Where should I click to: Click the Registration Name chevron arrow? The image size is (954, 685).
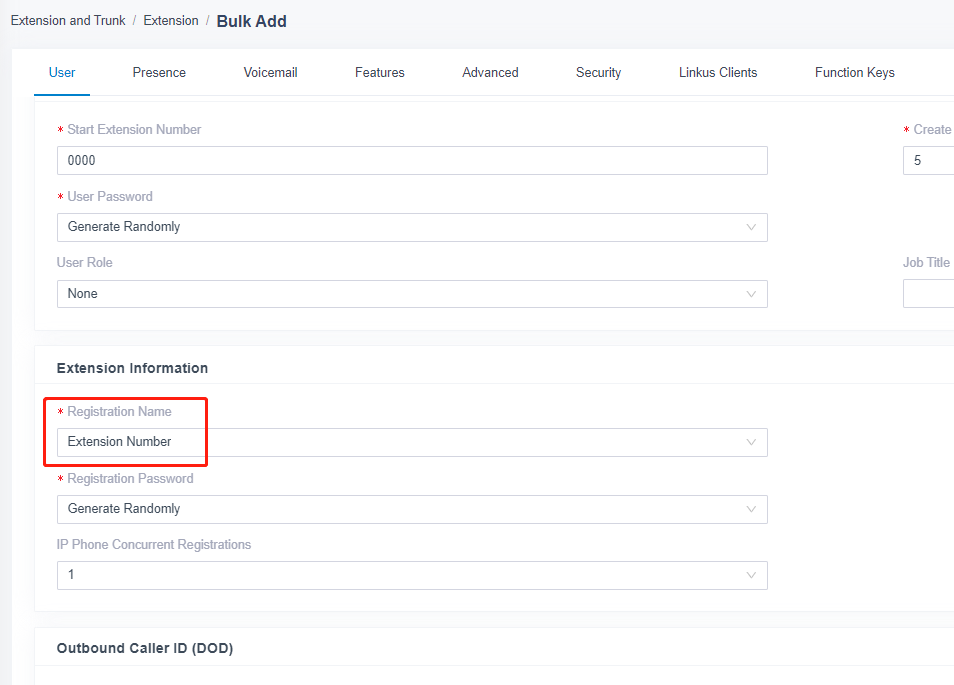(751, 442)
